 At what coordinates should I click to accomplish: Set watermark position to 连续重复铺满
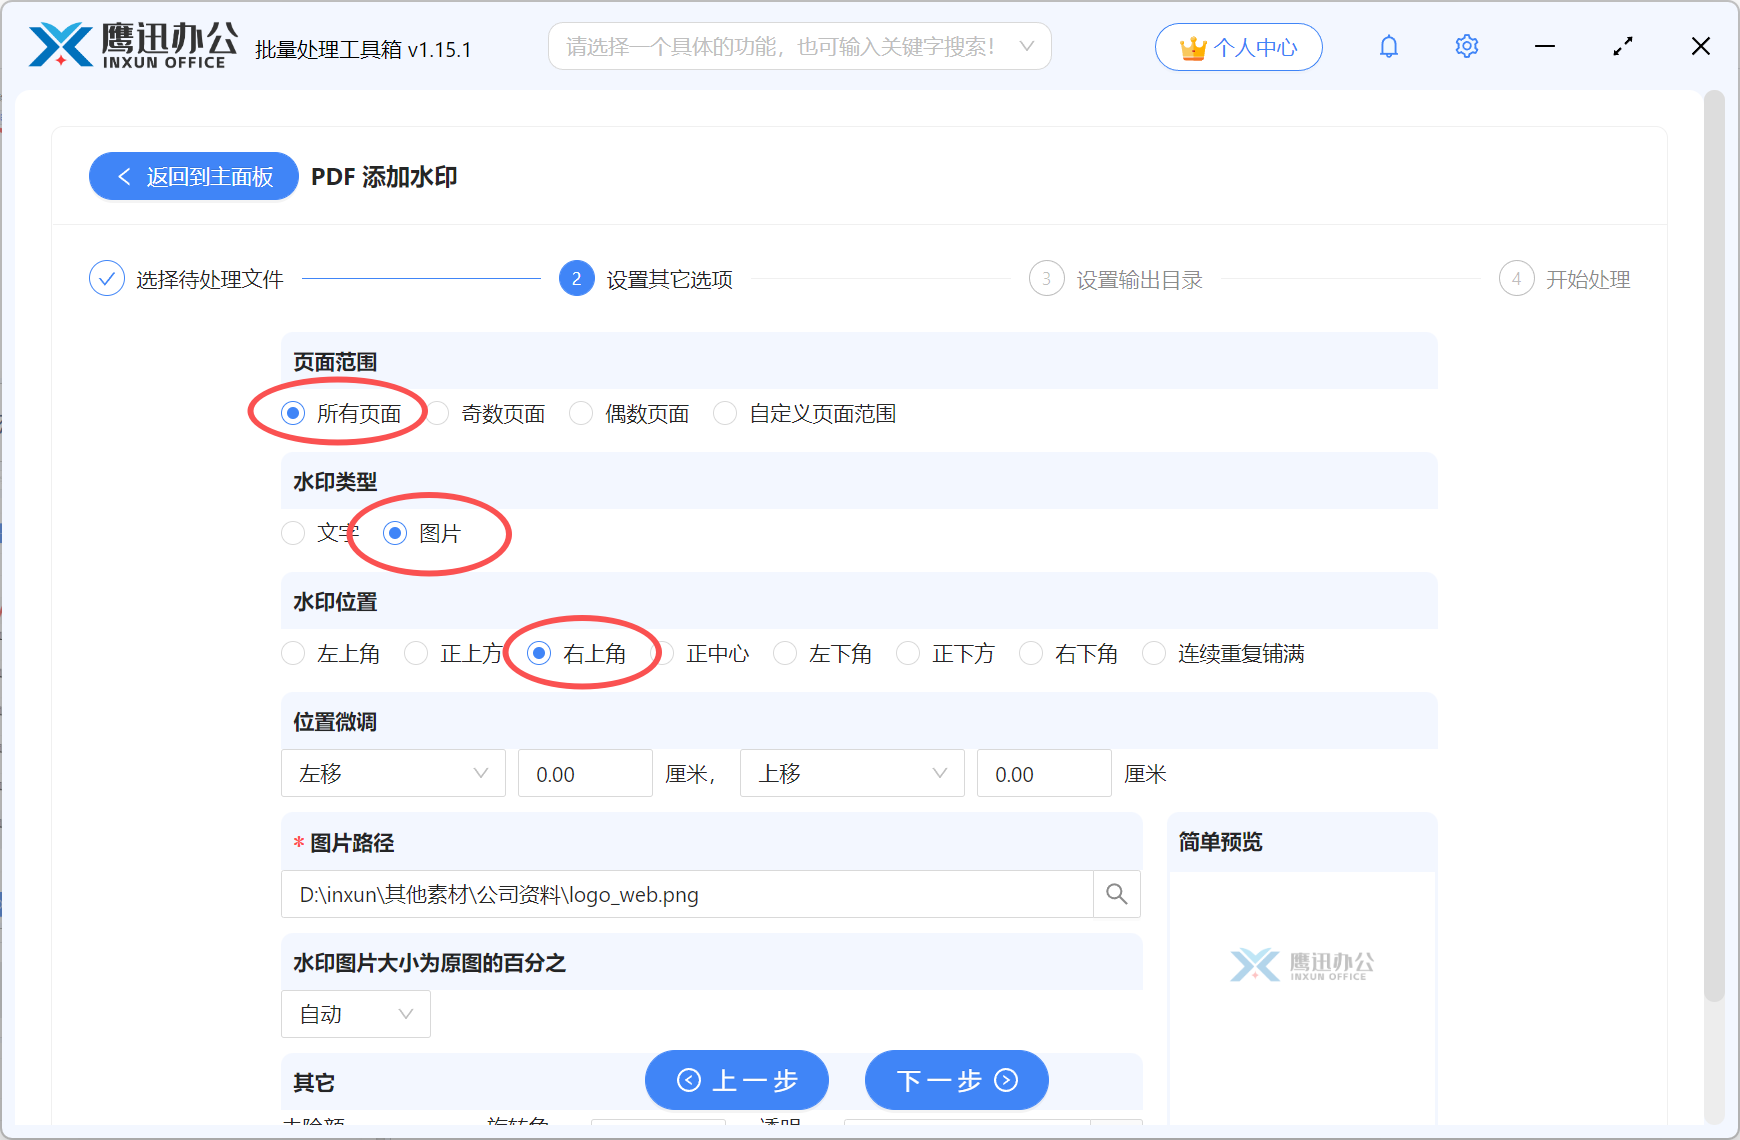pos(1153,653)
